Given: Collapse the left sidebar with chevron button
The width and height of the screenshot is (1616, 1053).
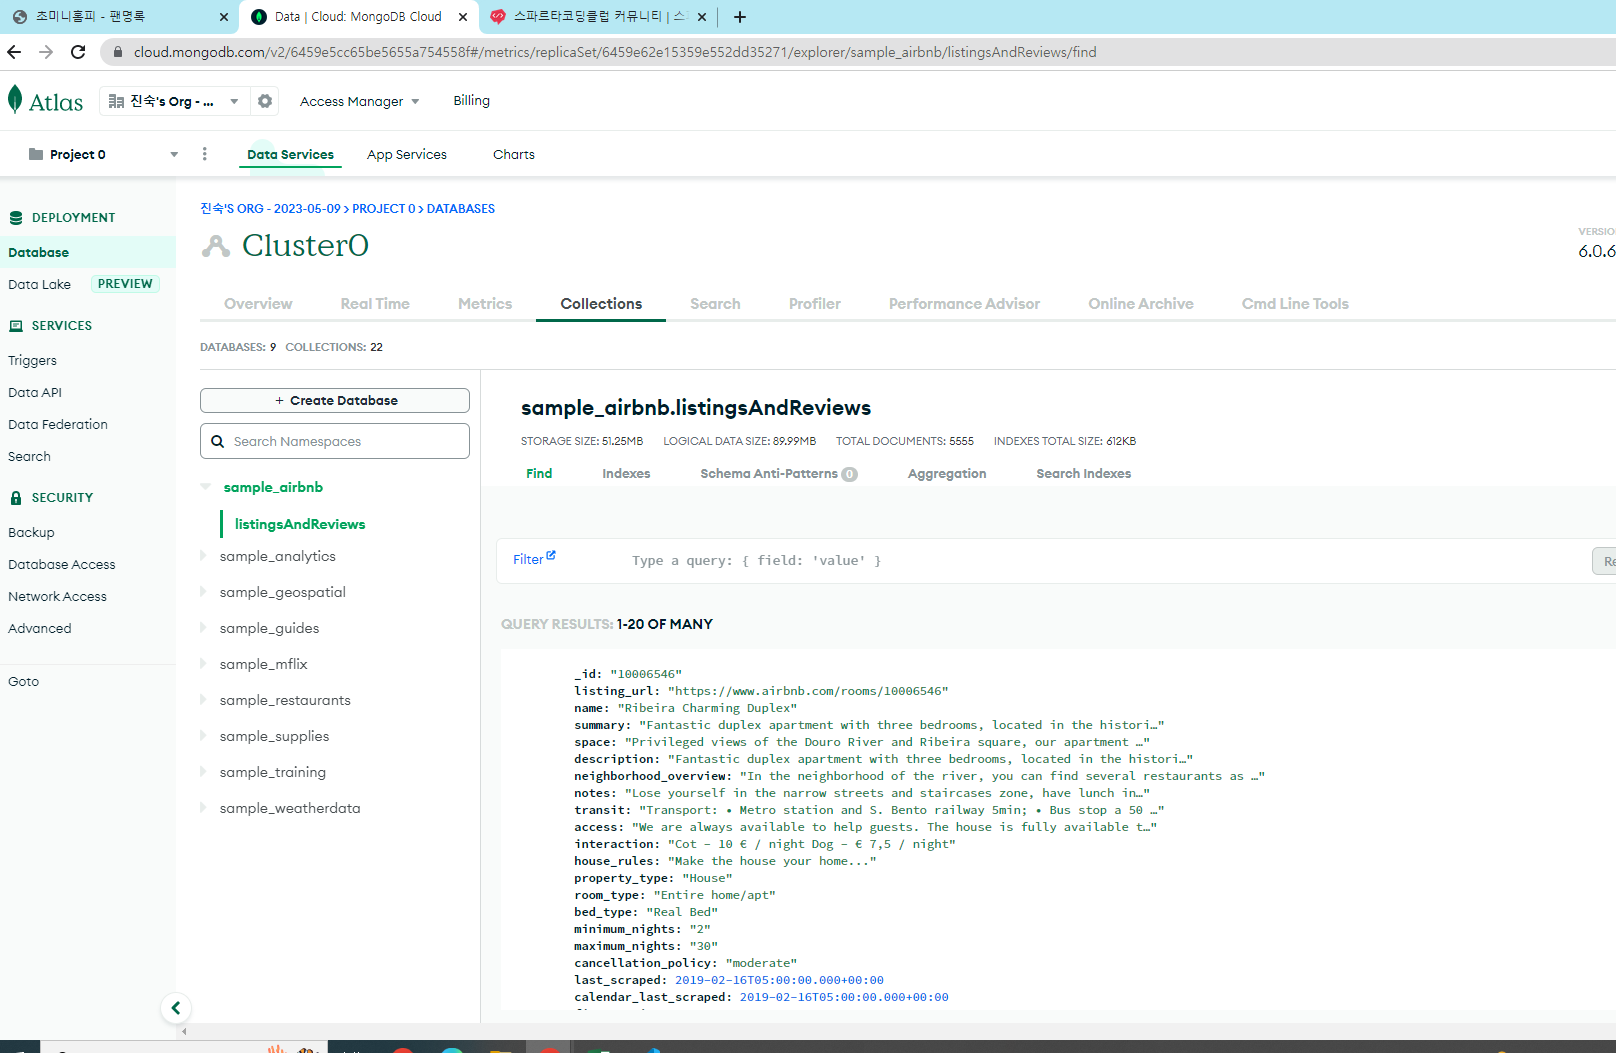Looking at the screenshot, I should pyautogui.click(x=176, y=1008).
